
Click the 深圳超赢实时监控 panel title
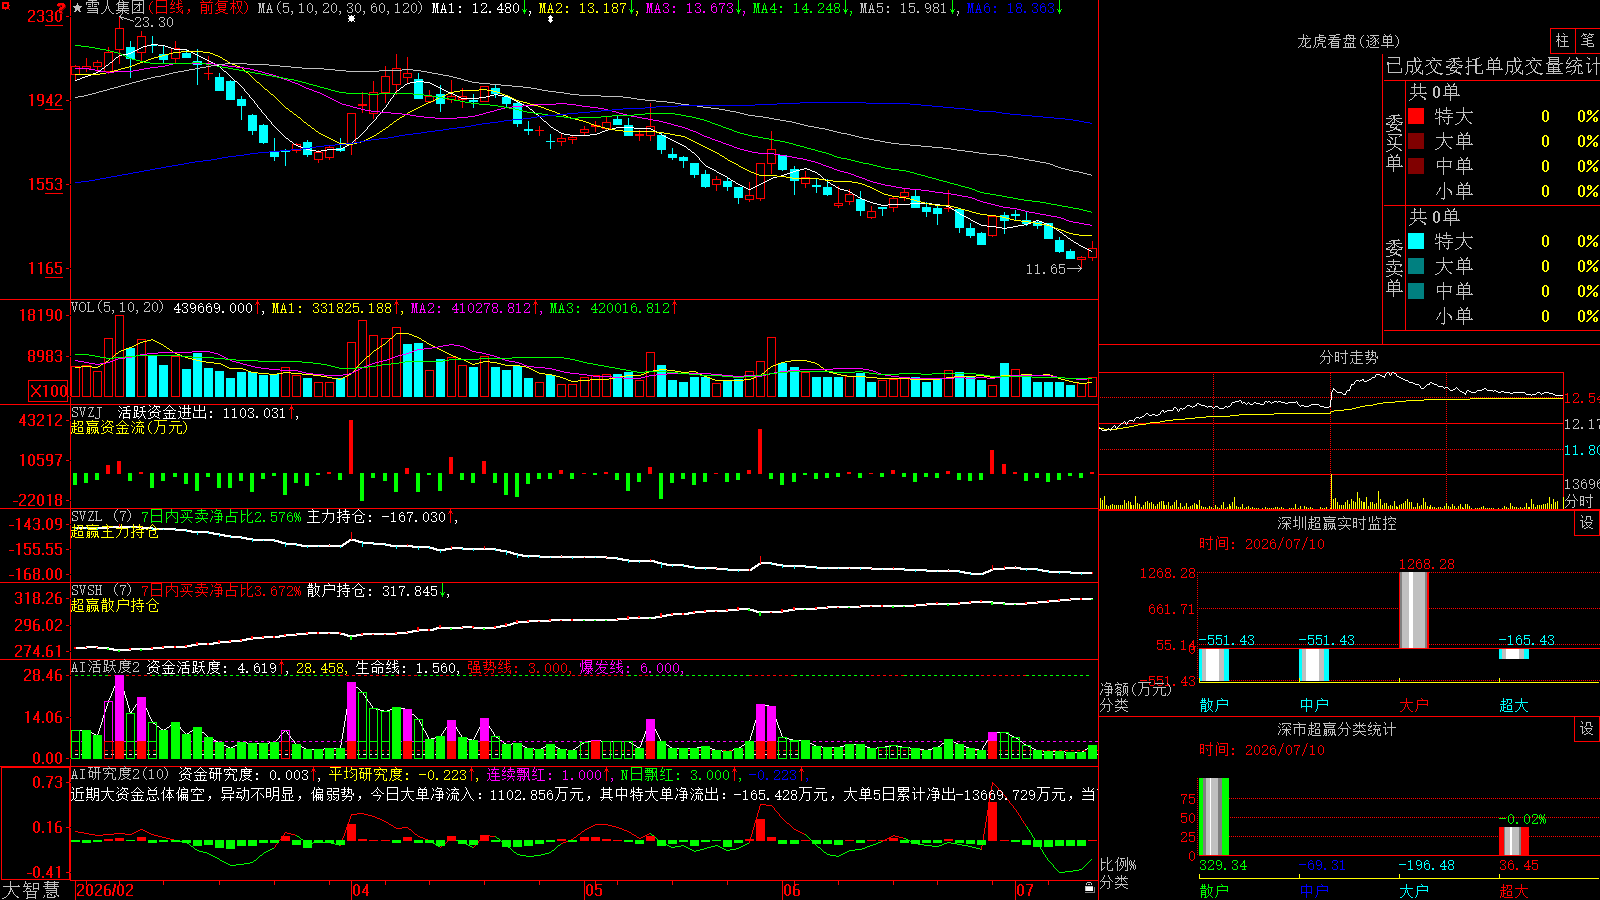pos(1336,523)
